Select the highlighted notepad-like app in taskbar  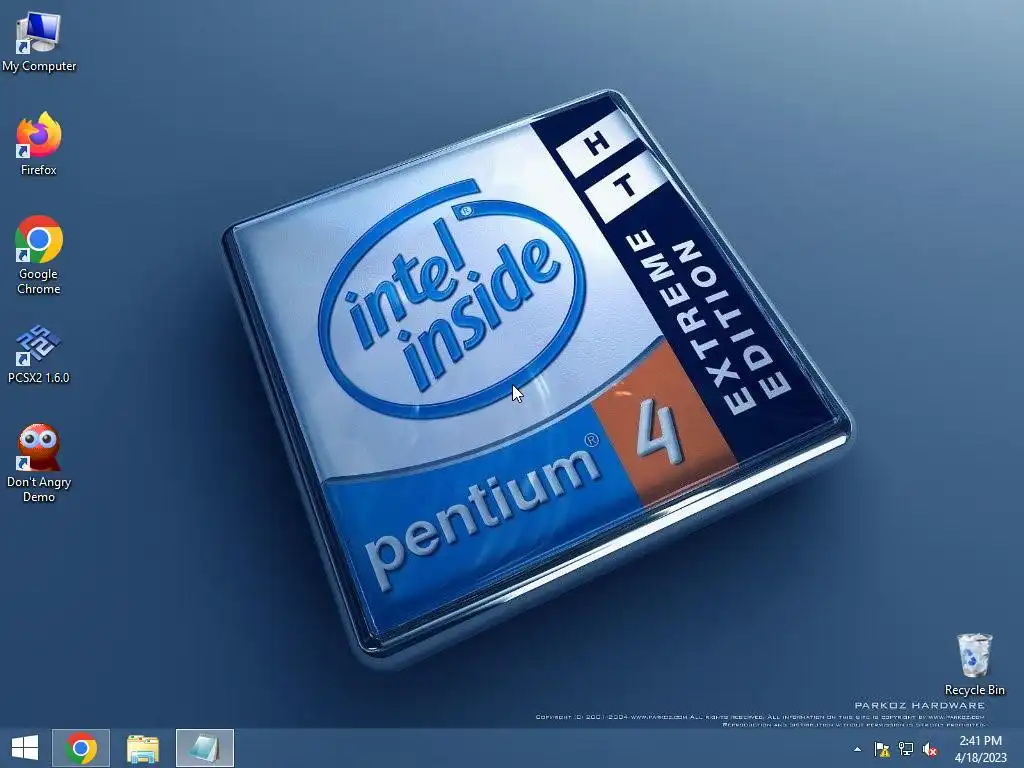(x=204, y=748)
